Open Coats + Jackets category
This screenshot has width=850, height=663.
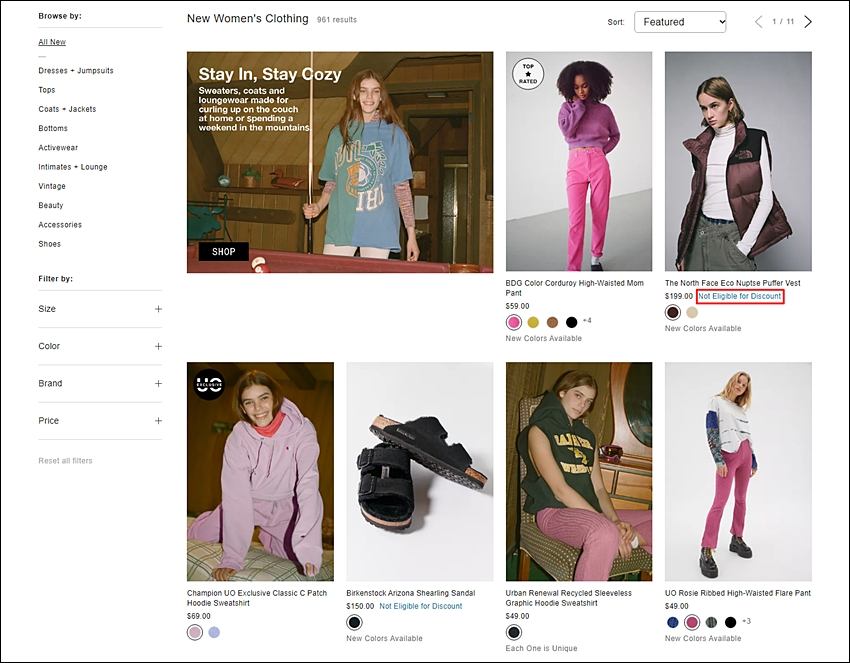tap(67, 109)
